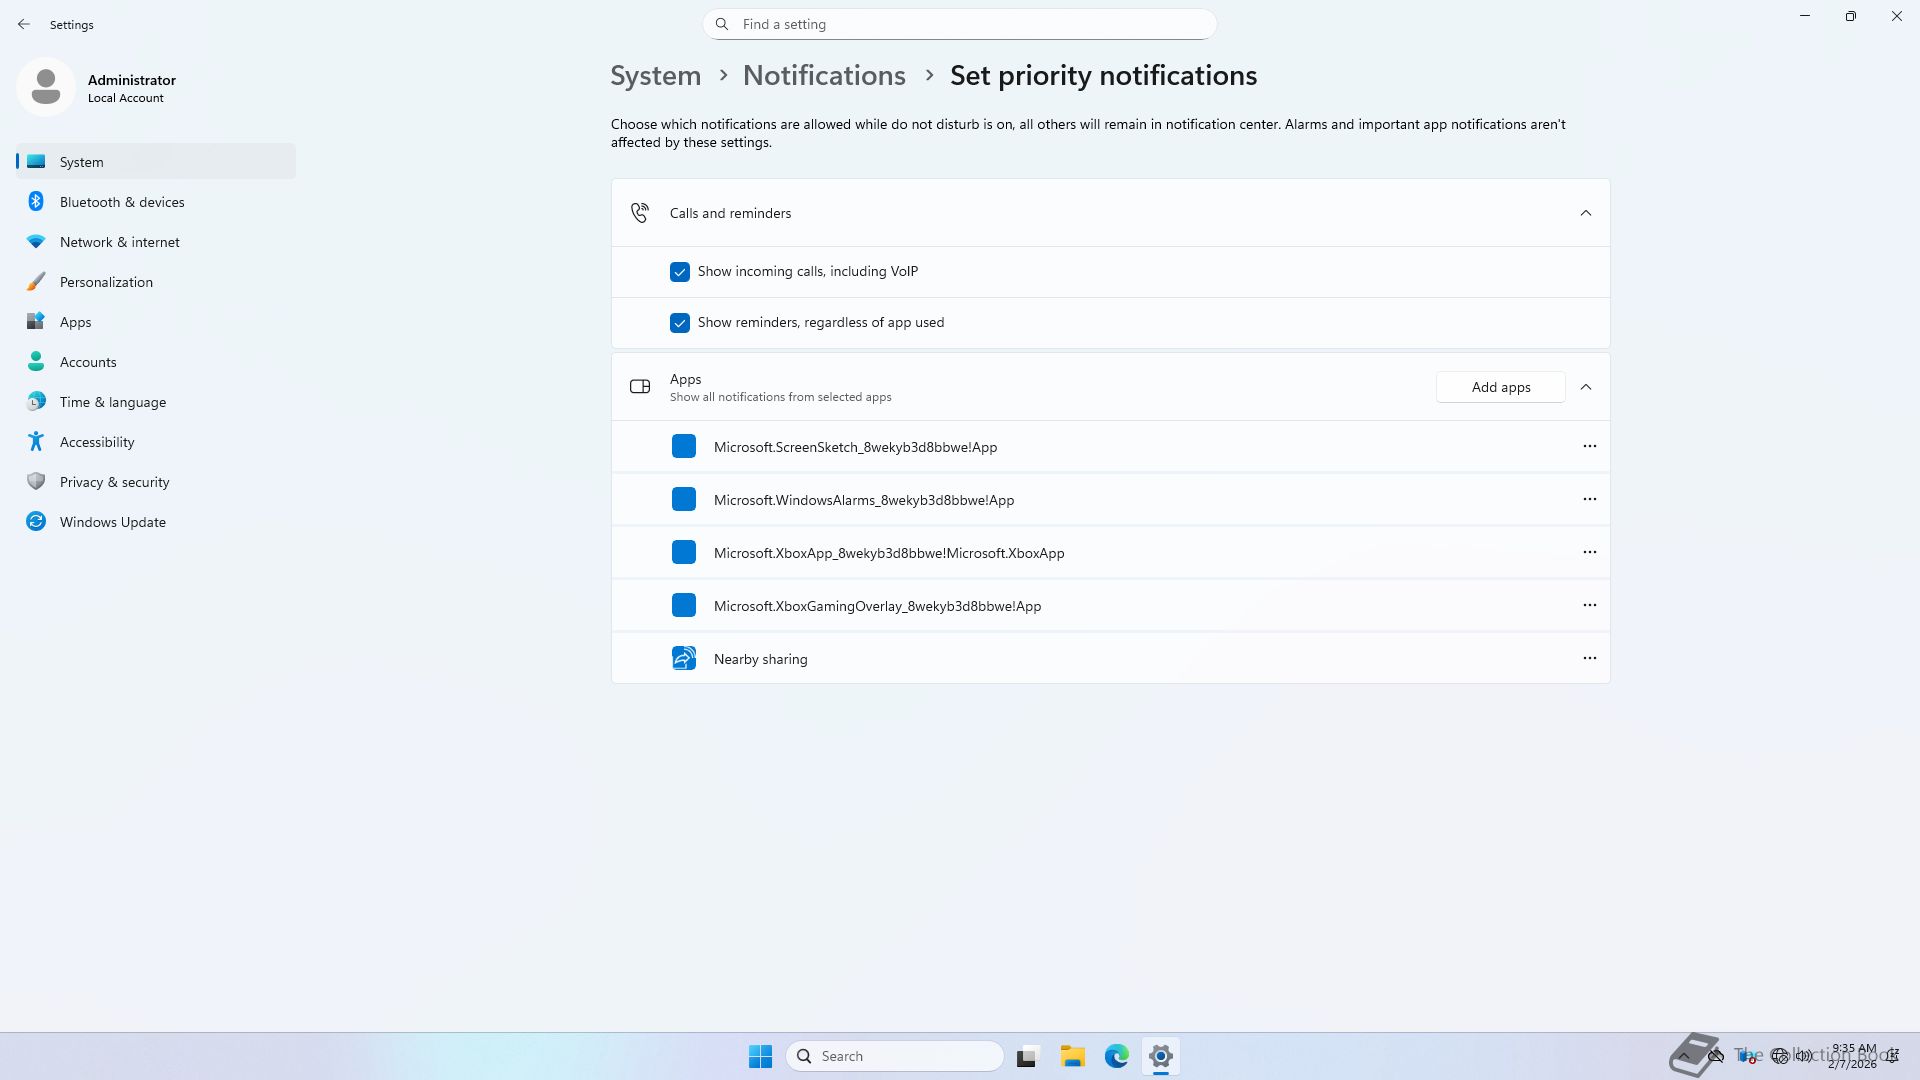Image resolution: width=1920 pixels, height=1080 pixels.
Task: Click the Nearby sharing app icon
Action: [x=684, y=658]
